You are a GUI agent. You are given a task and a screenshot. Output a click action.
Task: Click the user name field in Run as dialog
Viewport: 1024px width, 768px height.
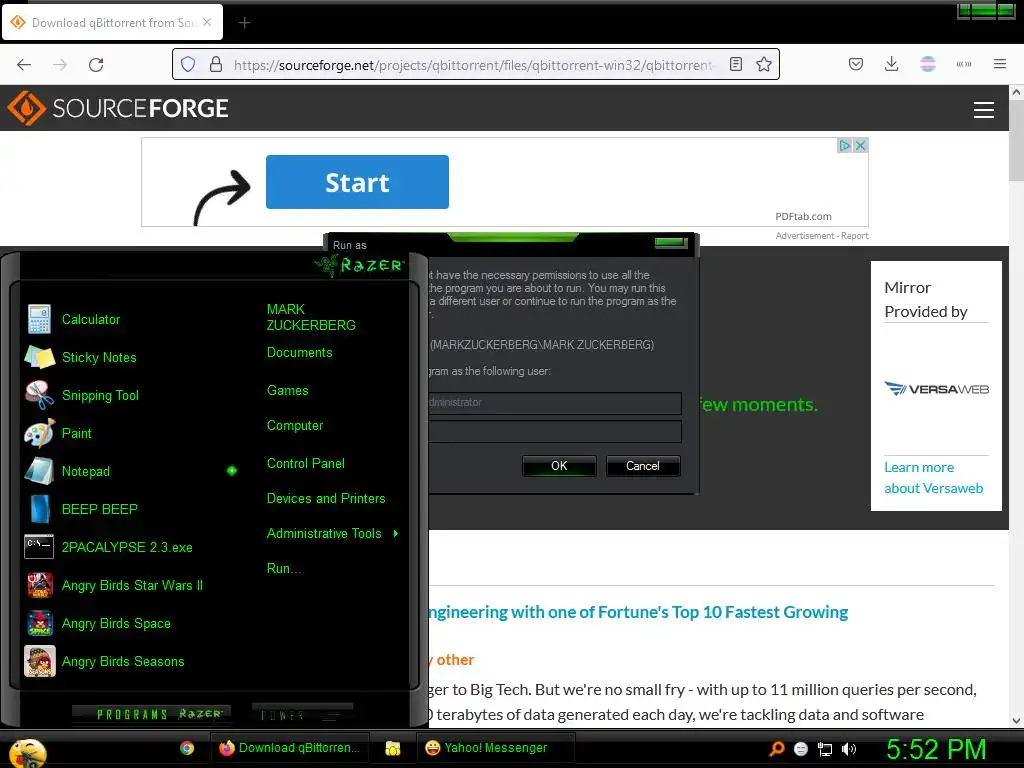(x=555, y=402)
